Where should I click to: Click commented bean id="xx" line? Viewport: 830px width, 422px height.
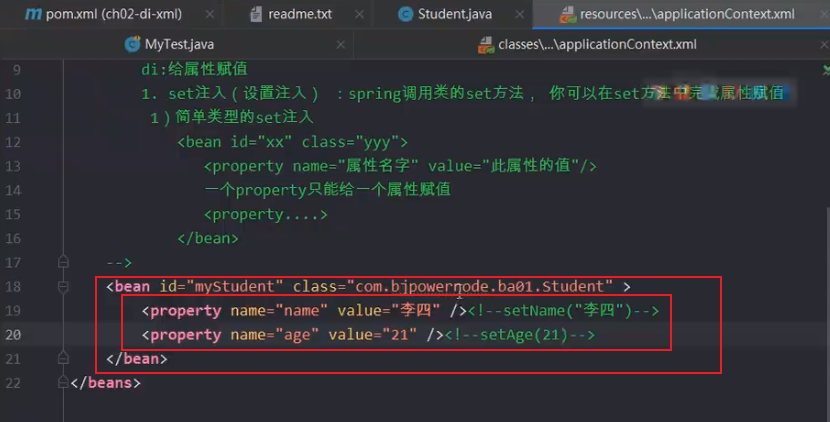(293, 142)
